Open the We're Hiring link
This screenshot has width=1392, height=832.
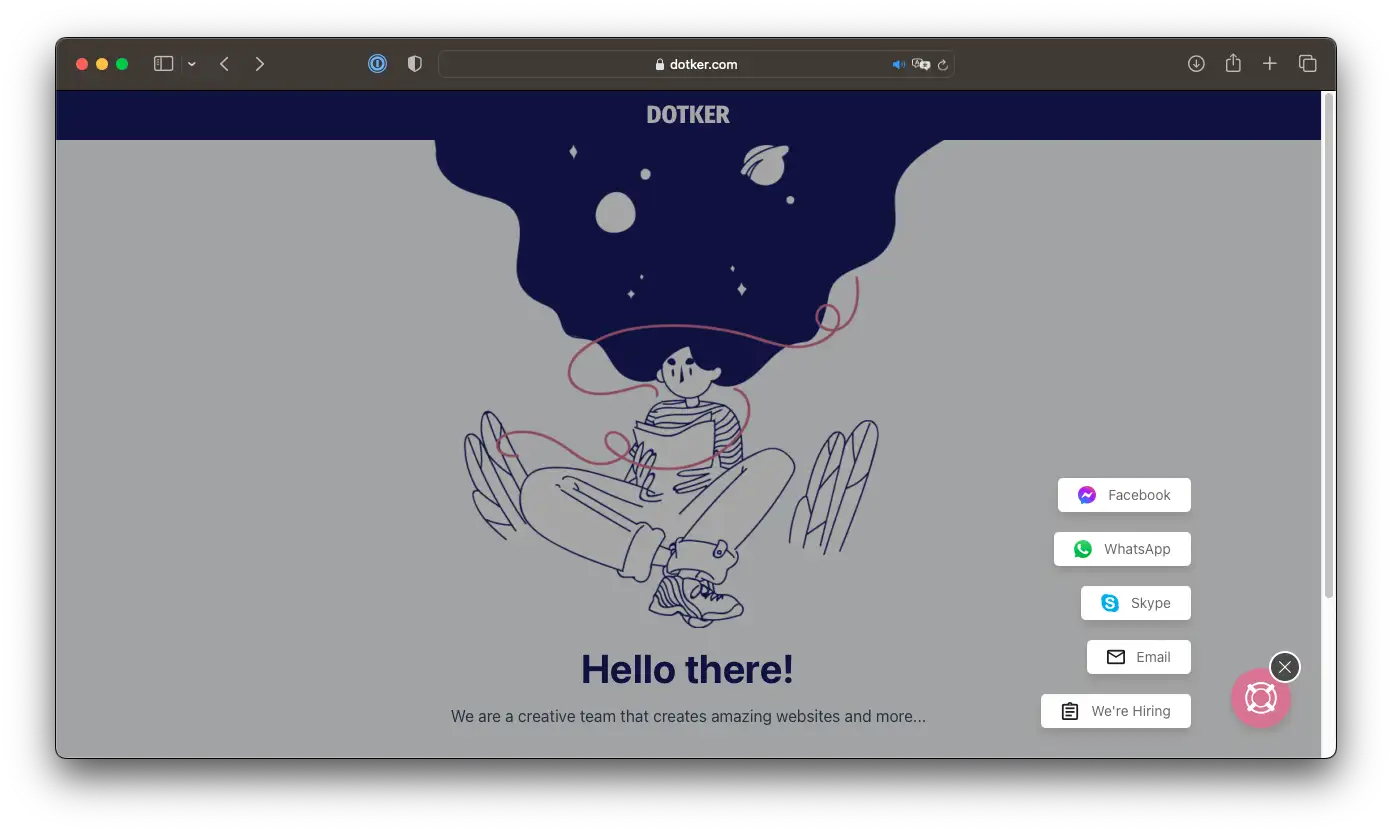[x=1116, y=711]
